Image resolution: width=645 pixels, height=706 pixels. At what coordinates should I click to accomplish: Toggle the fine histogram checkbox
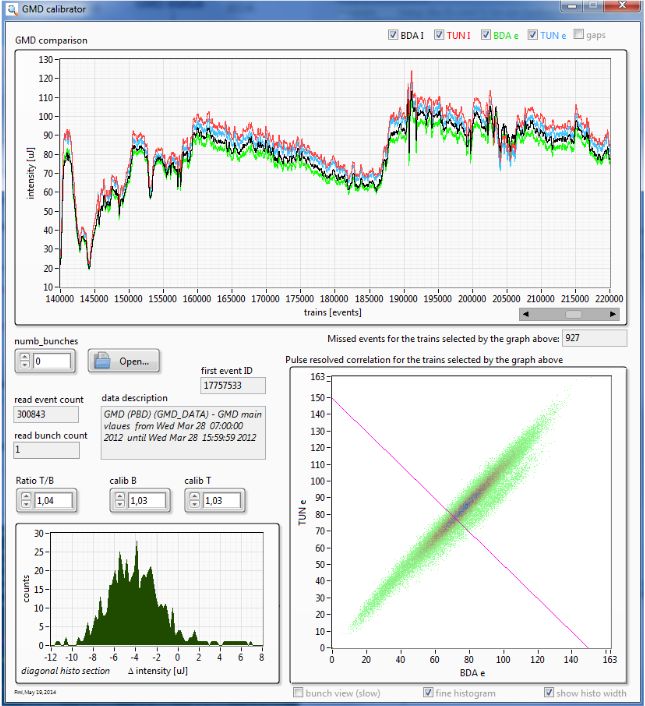click(429, 692)
